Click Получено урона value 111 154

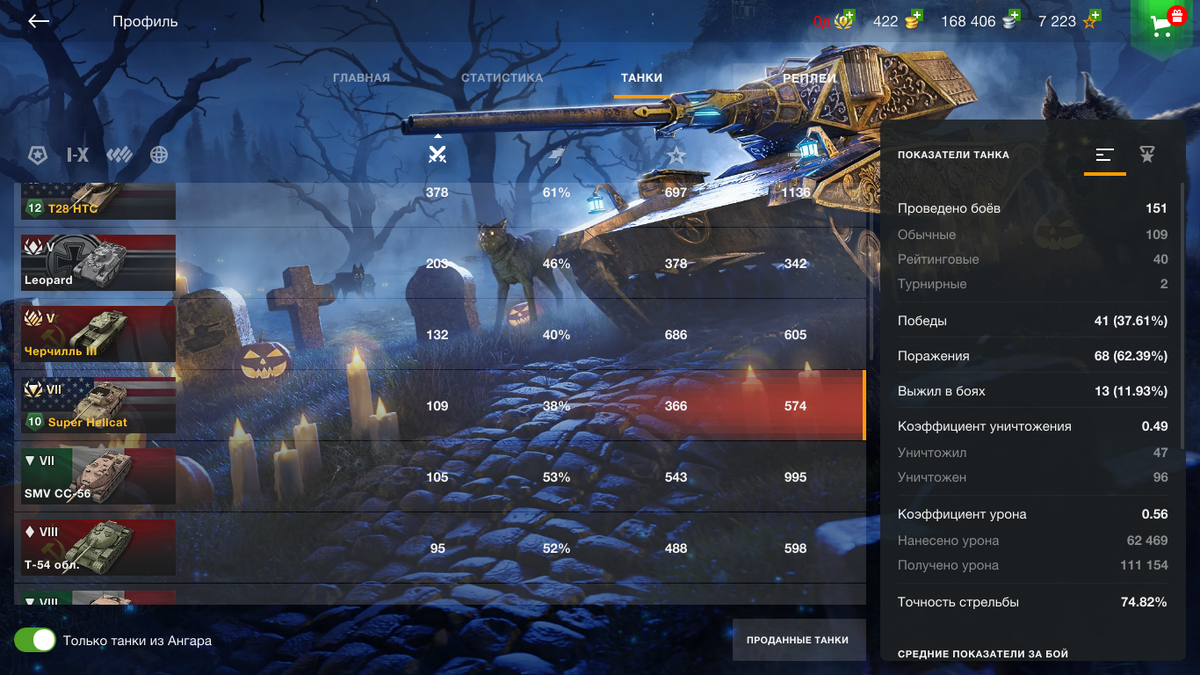coord(1143,565)
